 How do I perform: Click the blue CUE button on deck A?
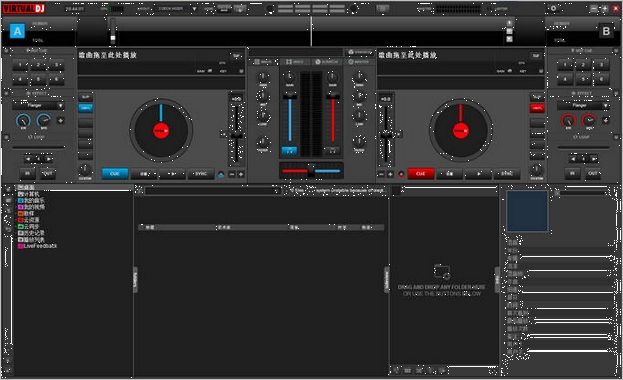click(x=115, y=174)
